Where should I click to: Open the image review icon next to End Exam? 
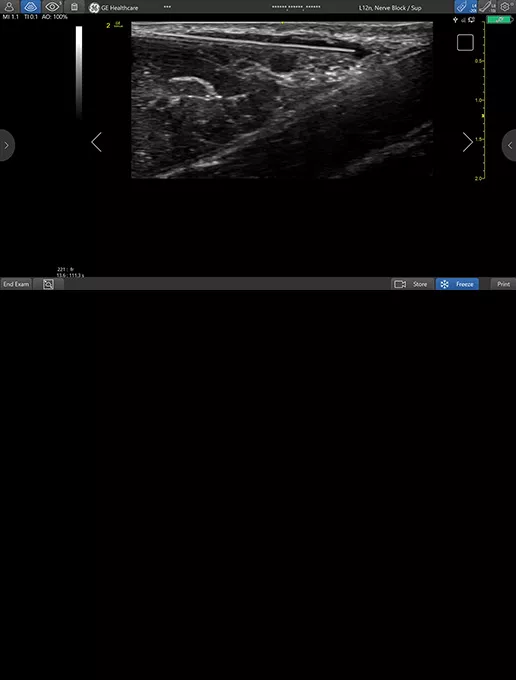48,284
